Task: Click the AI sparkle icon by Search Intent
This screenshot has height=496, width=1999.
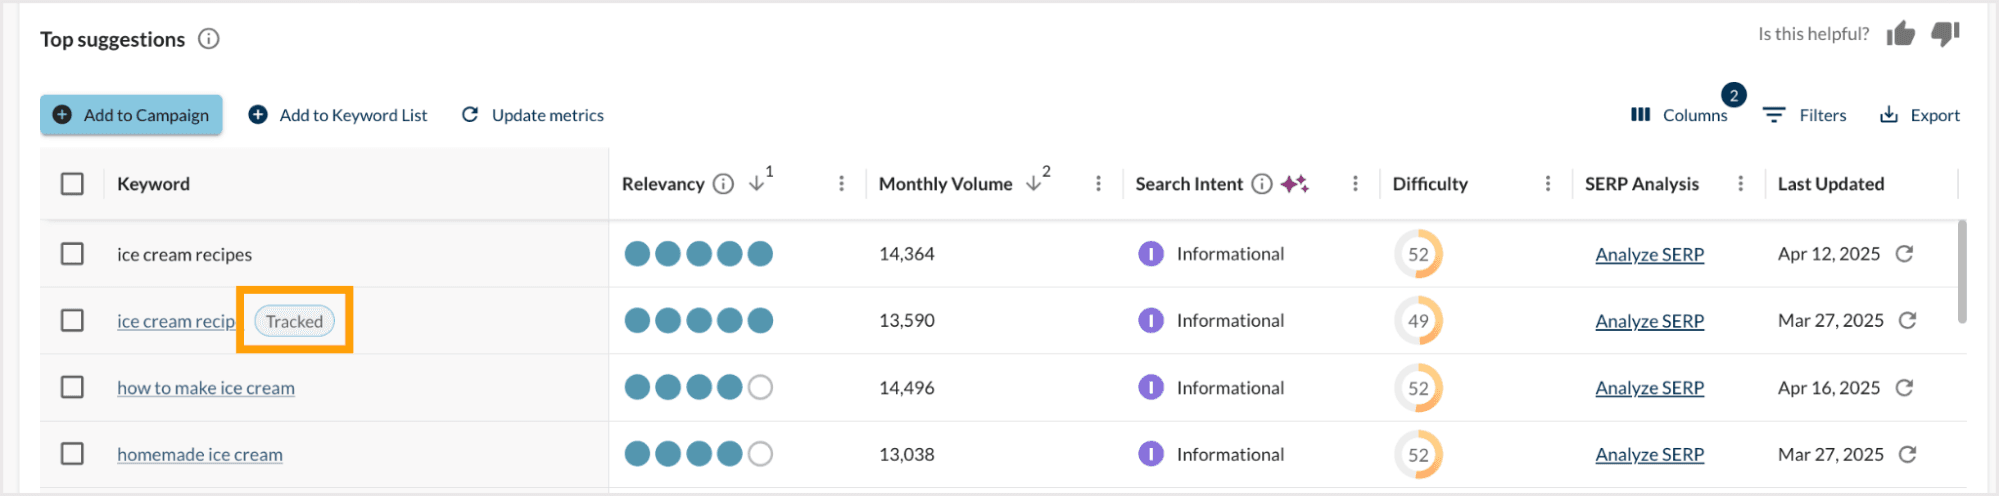Action: 1295,184
